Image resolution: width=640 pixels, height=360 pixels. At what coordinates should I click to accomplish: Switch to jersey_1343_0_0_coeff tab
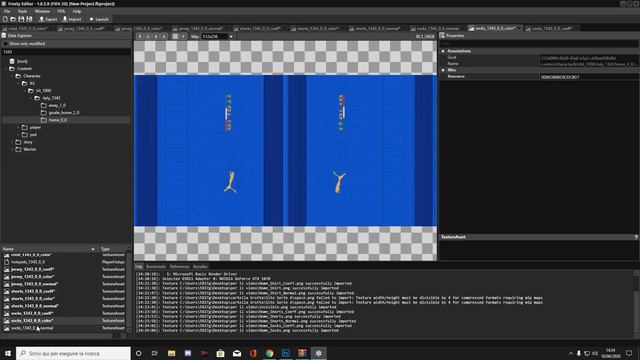[84, 29]
